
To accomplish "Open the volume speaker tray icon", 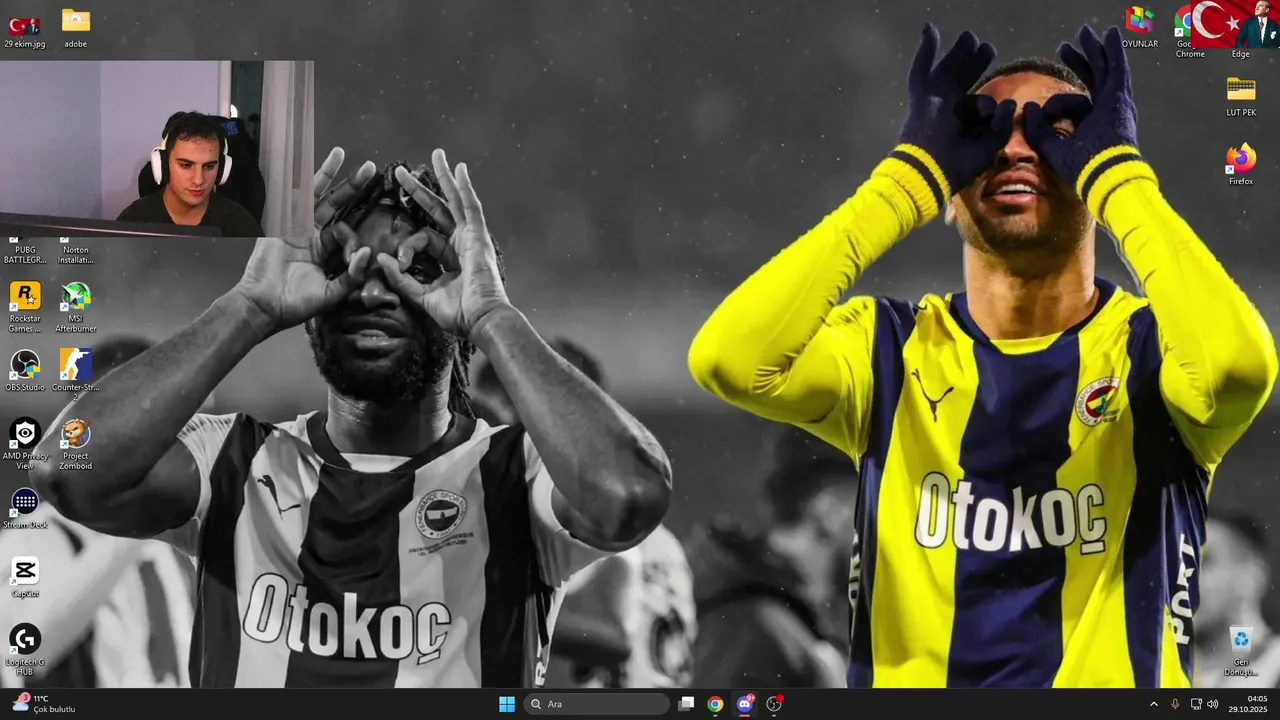I will tap(1213, 704).
